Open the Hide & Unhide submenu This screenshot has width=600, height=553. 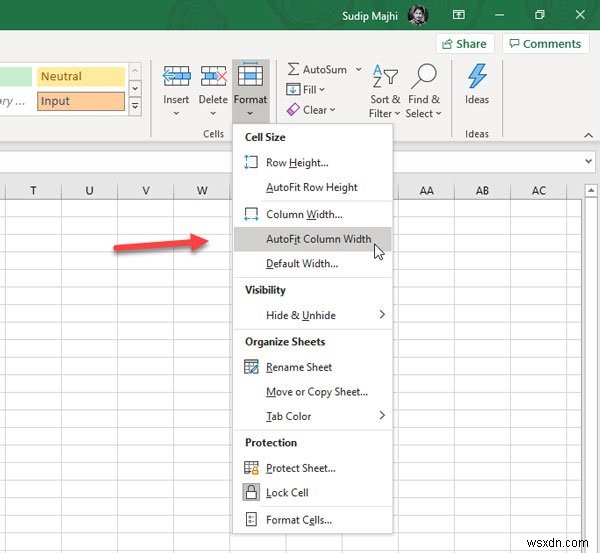313,315
